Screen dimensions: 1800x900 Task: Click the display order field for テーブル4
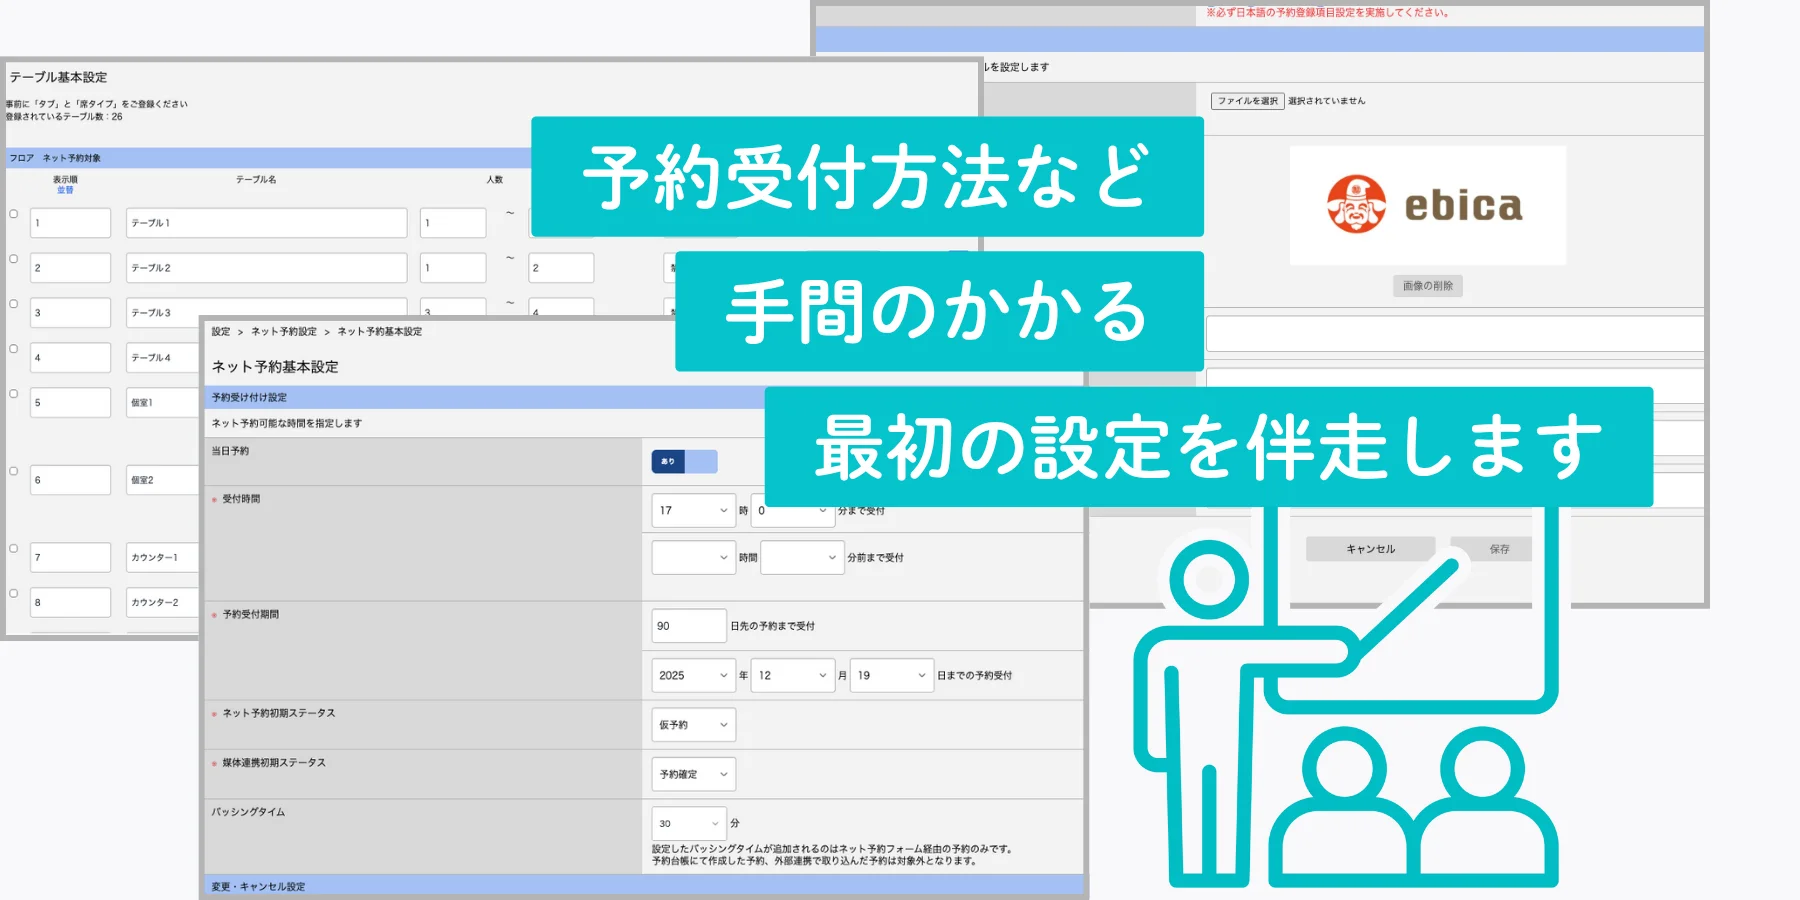71,358
